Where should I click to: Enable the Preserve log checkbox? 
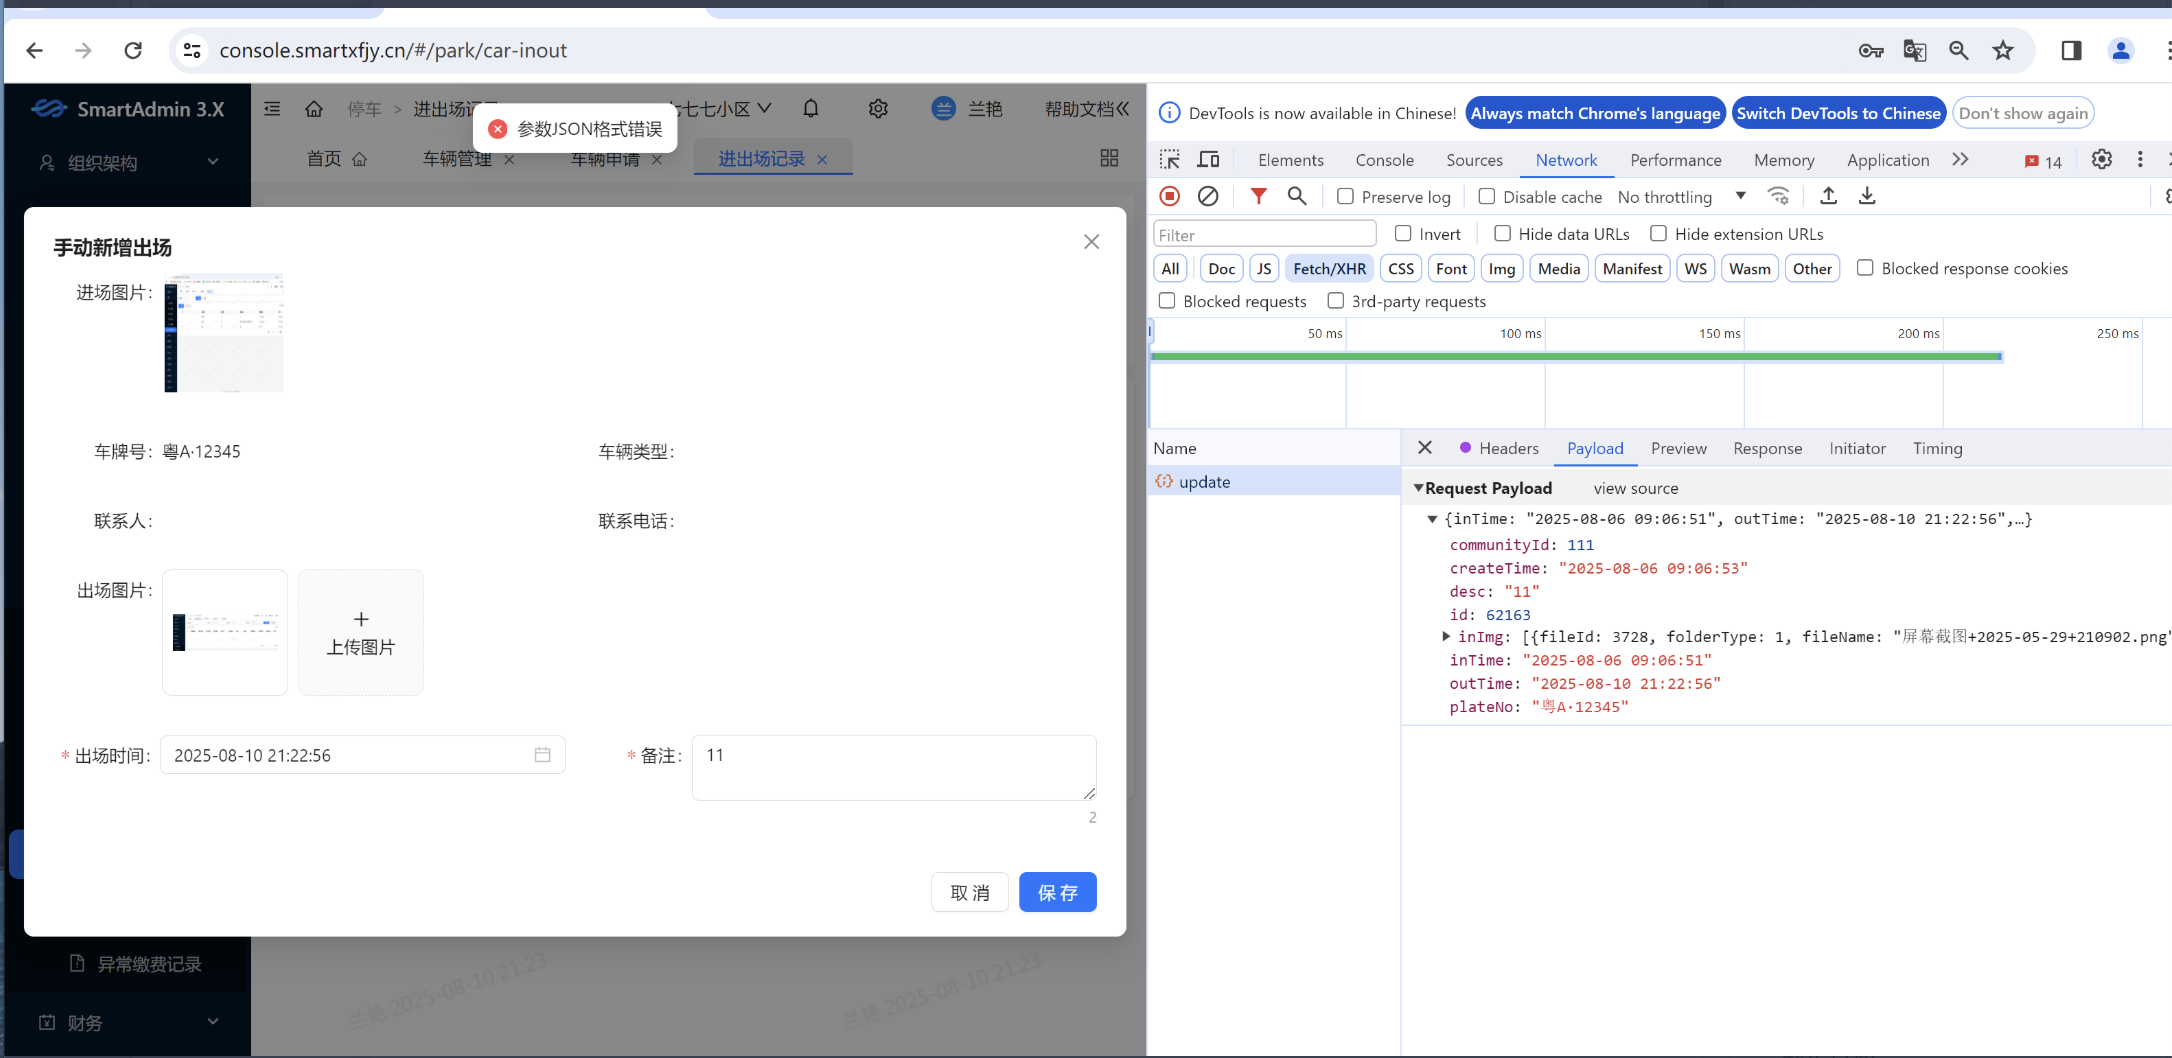pos(1346,197)
